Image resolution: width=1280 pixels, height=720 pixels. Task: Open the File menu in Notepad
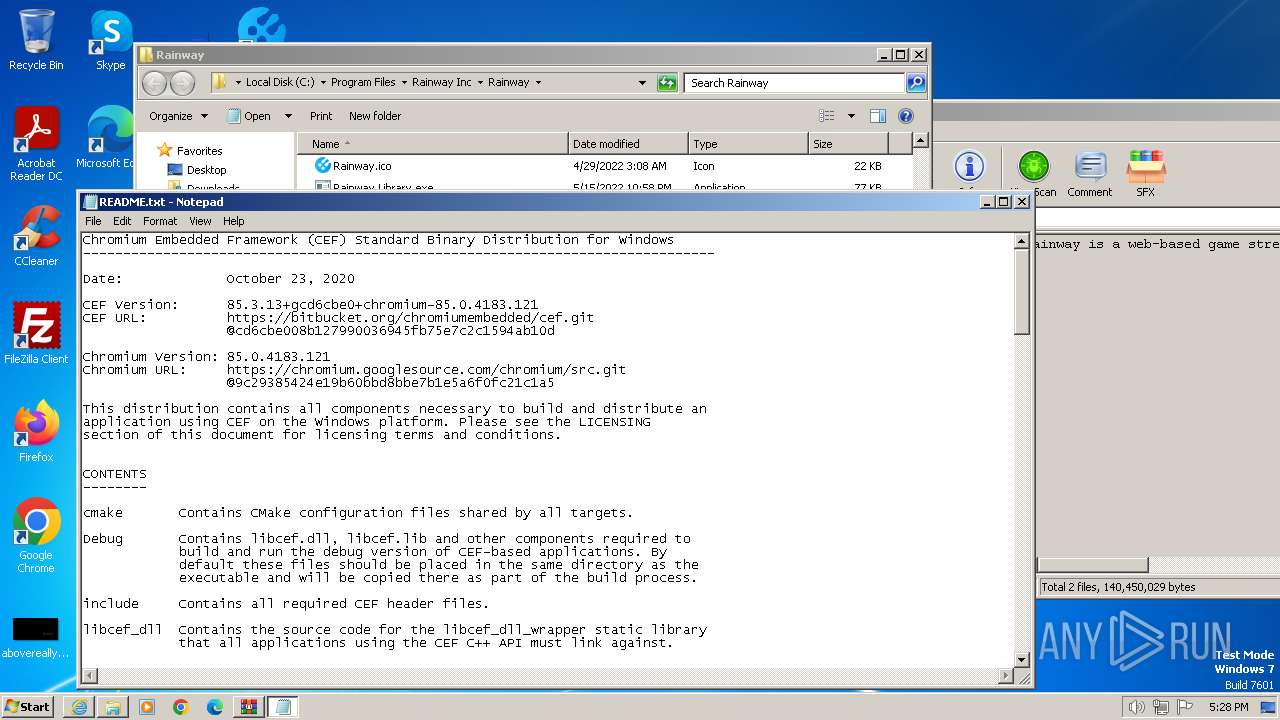[93, 221]
